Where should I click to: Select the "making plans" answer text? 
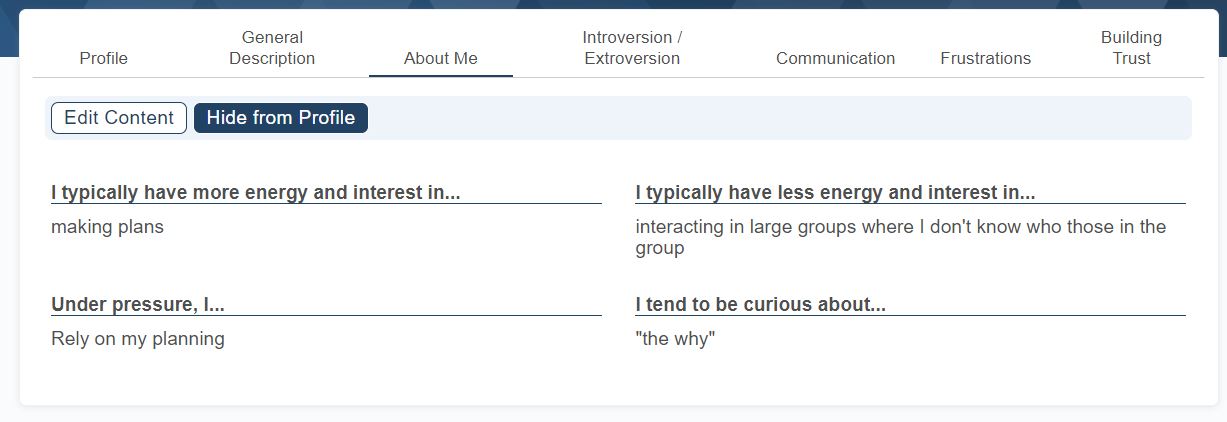(107, 227)
